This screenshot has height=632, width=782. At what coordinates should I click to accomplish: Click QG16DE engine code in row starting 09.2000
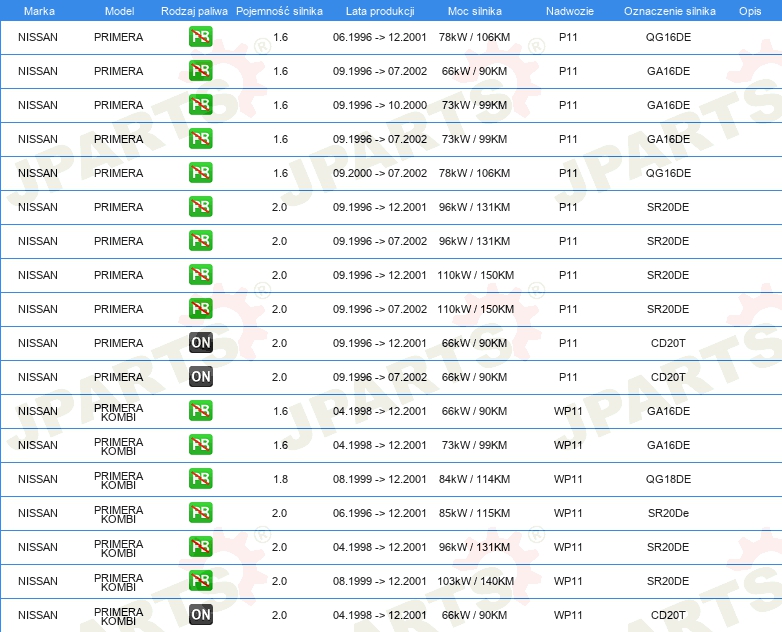(668, 173)
